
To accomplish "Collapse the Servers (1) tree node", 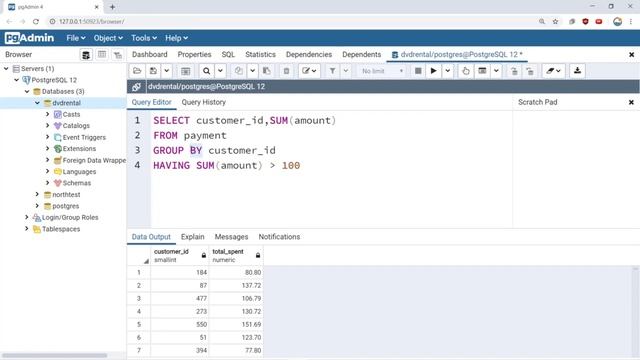I will click(6, 69).
